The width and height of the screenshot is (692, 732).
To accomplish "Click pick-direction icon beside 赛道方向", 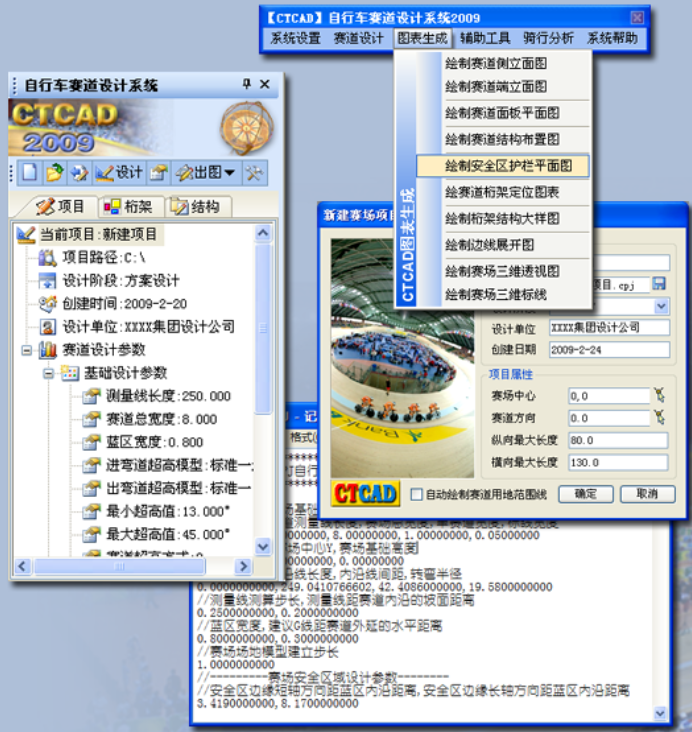I will tap(659, 417).
